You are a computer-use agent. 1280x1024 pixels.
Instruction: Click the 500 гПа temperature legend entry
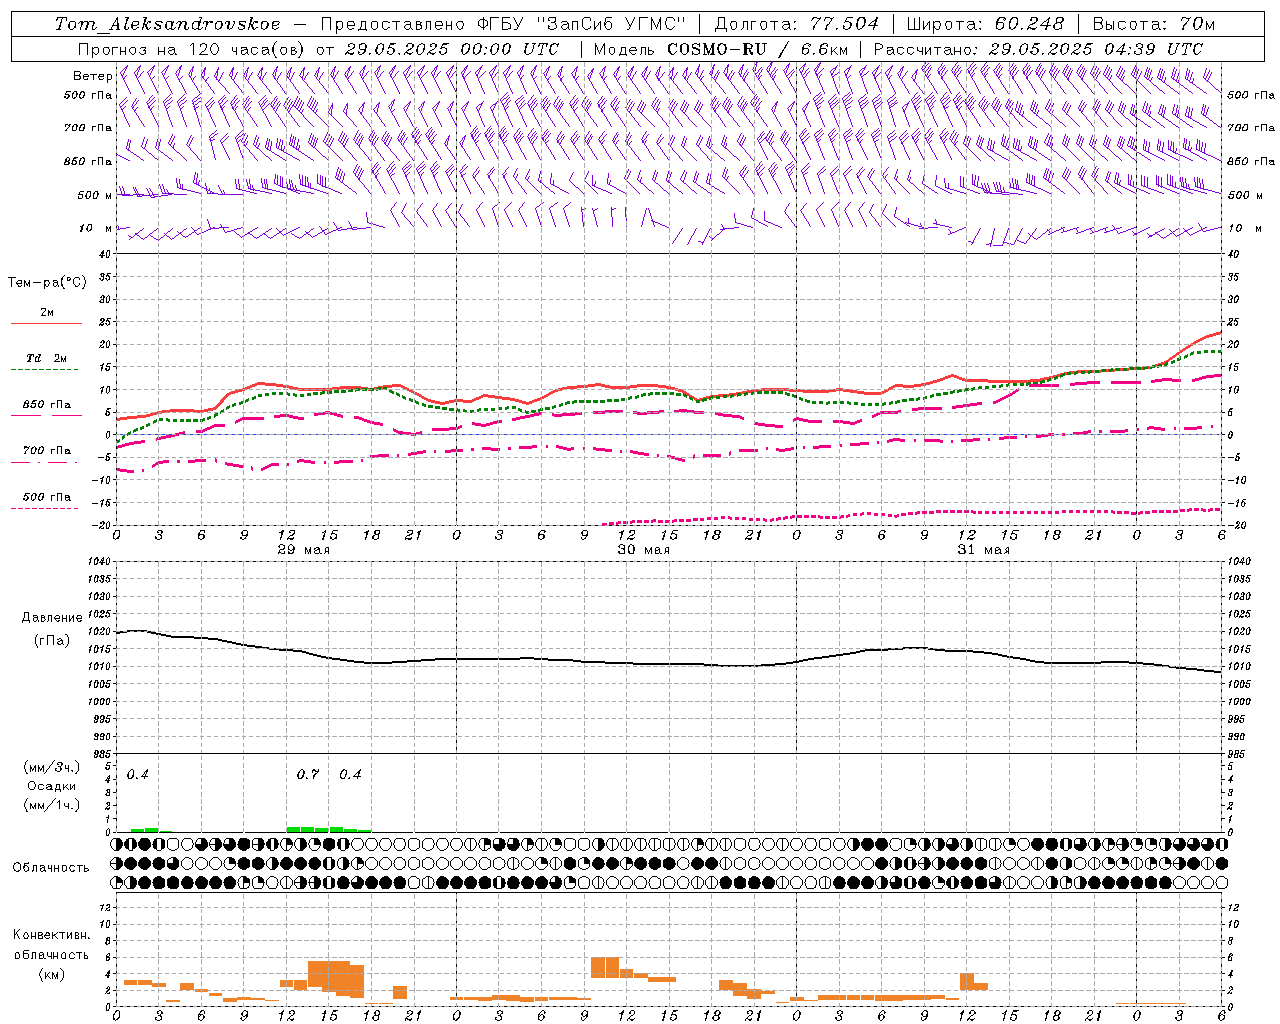coord(47,497)
